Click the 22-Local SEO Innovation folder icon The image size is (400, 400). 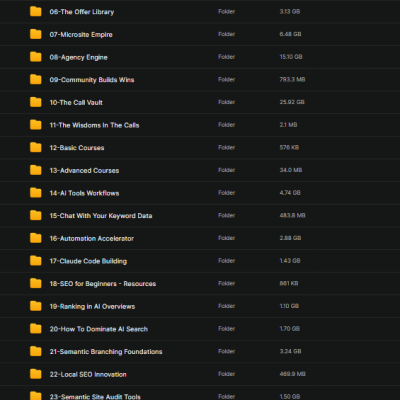click(x=36, y=374)
